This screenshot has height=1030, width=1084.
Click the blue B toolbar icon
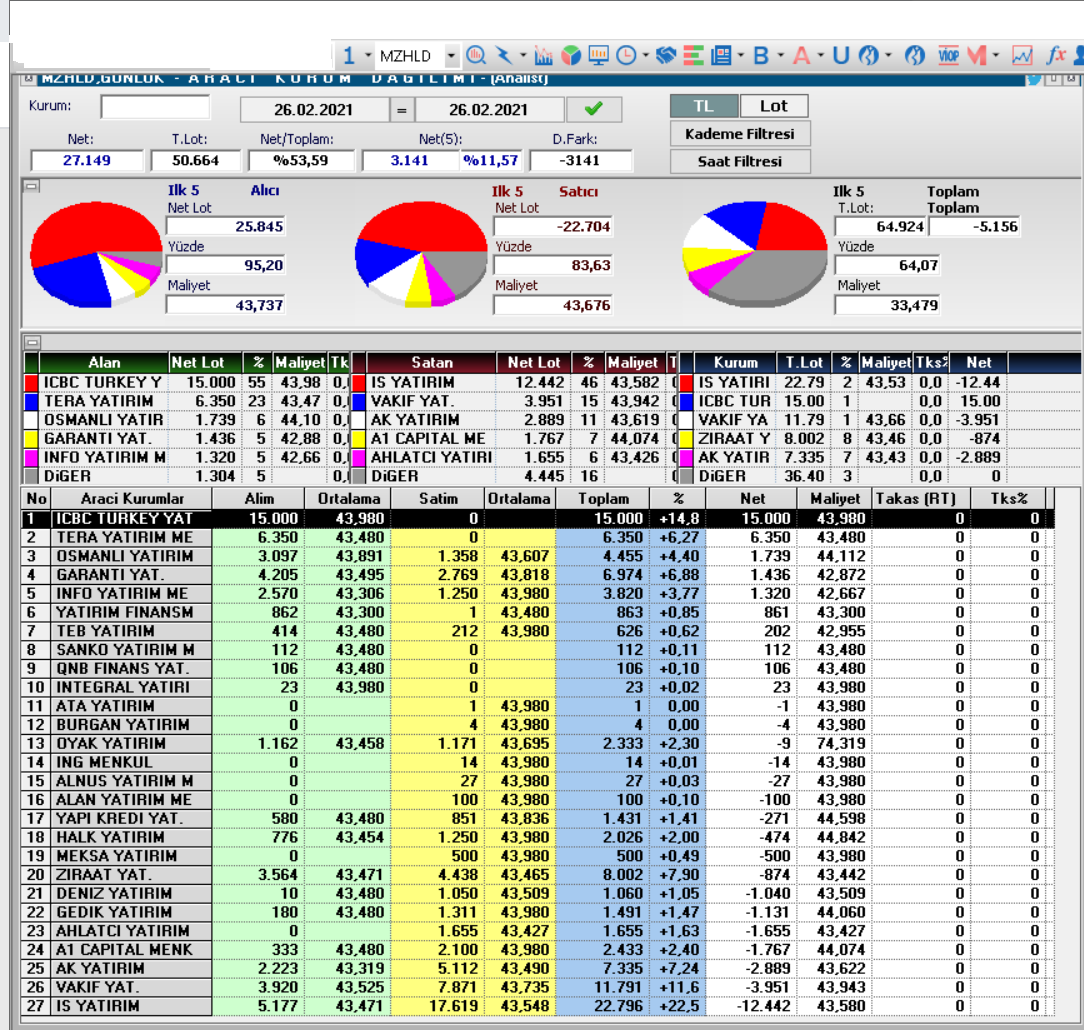761,55
